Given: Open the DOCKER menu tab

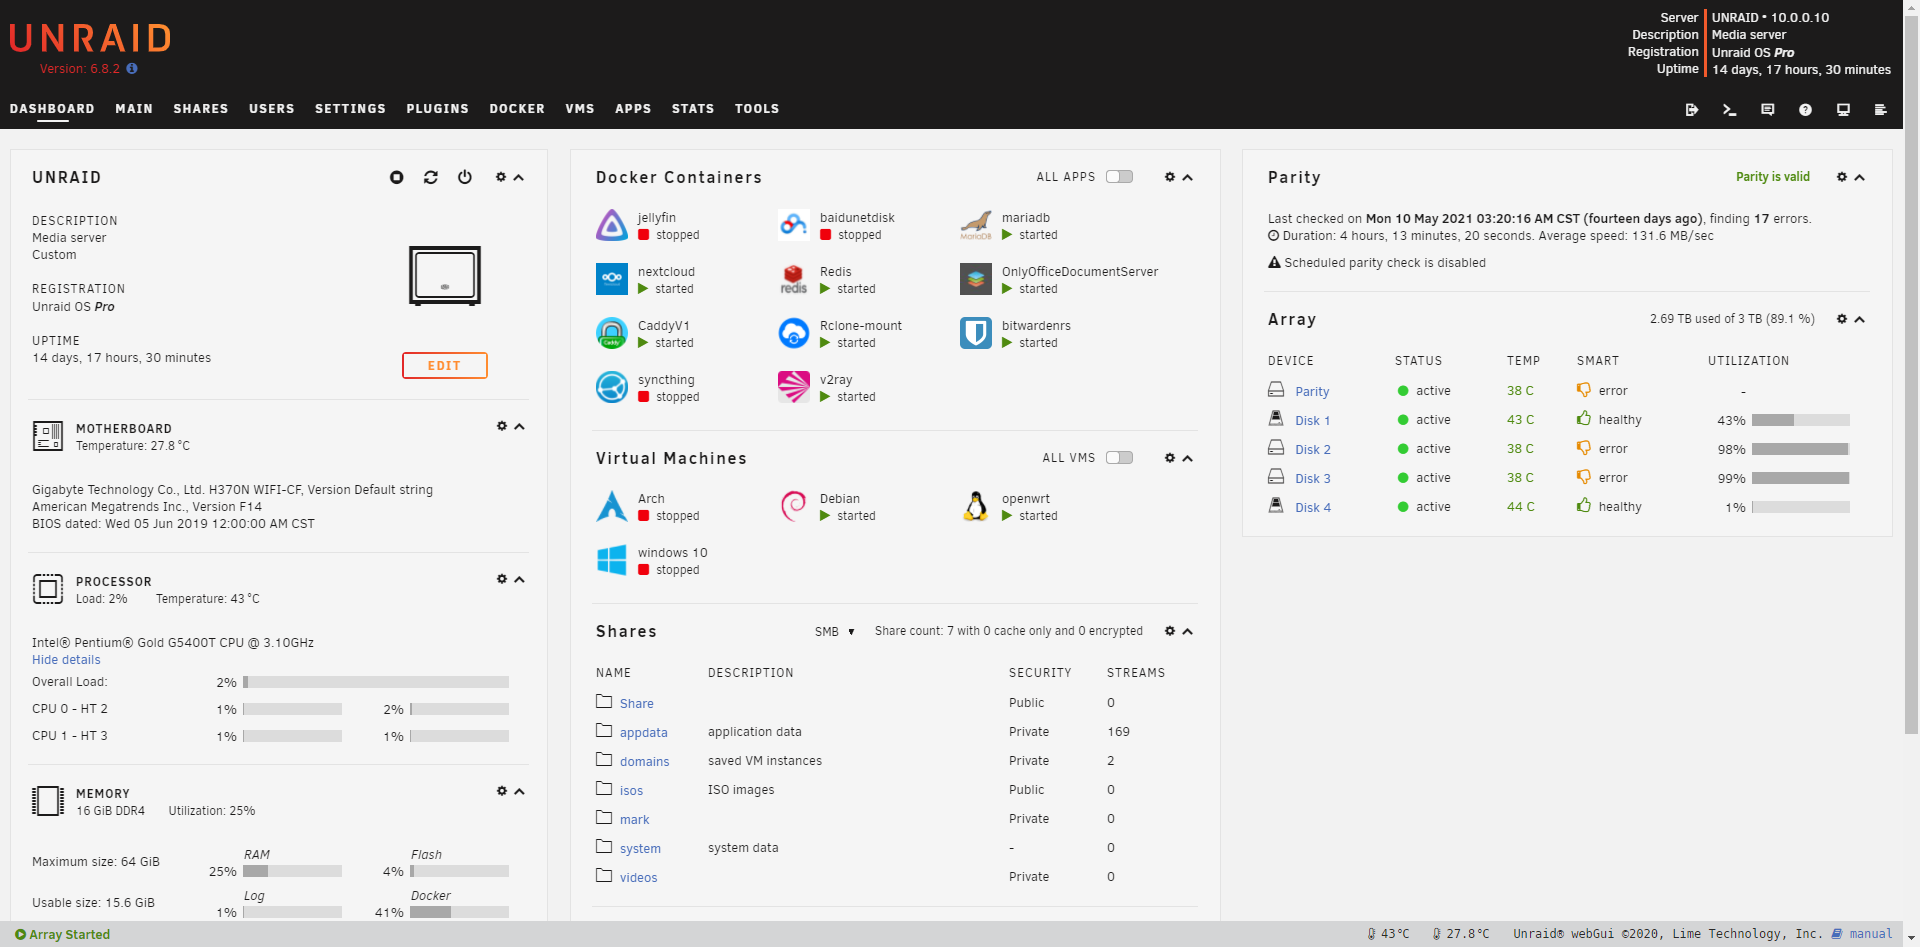Looking at the screenshot, I should click(x=517, y=109).
